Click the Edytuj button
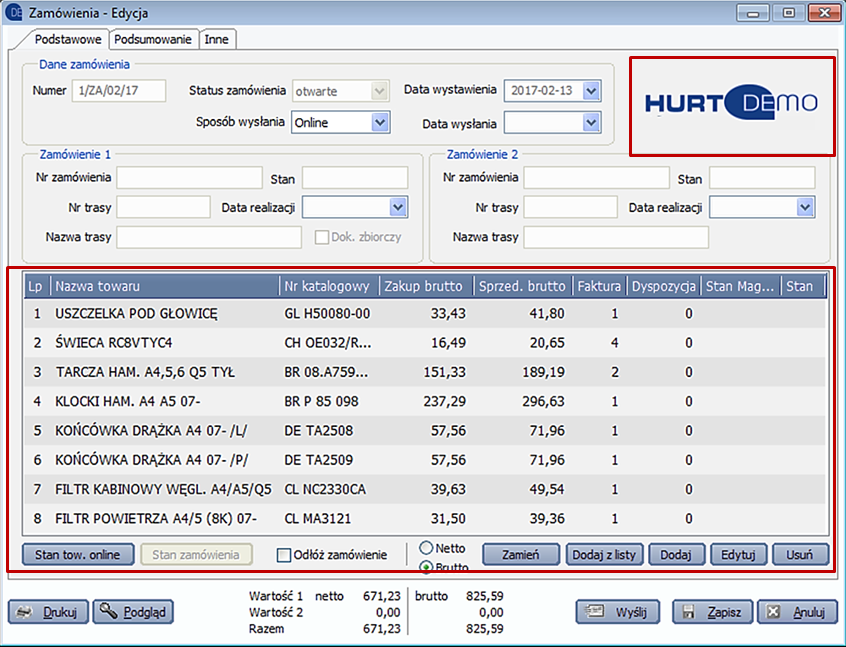This screenshot has height=647, width=846. [738, 555]
